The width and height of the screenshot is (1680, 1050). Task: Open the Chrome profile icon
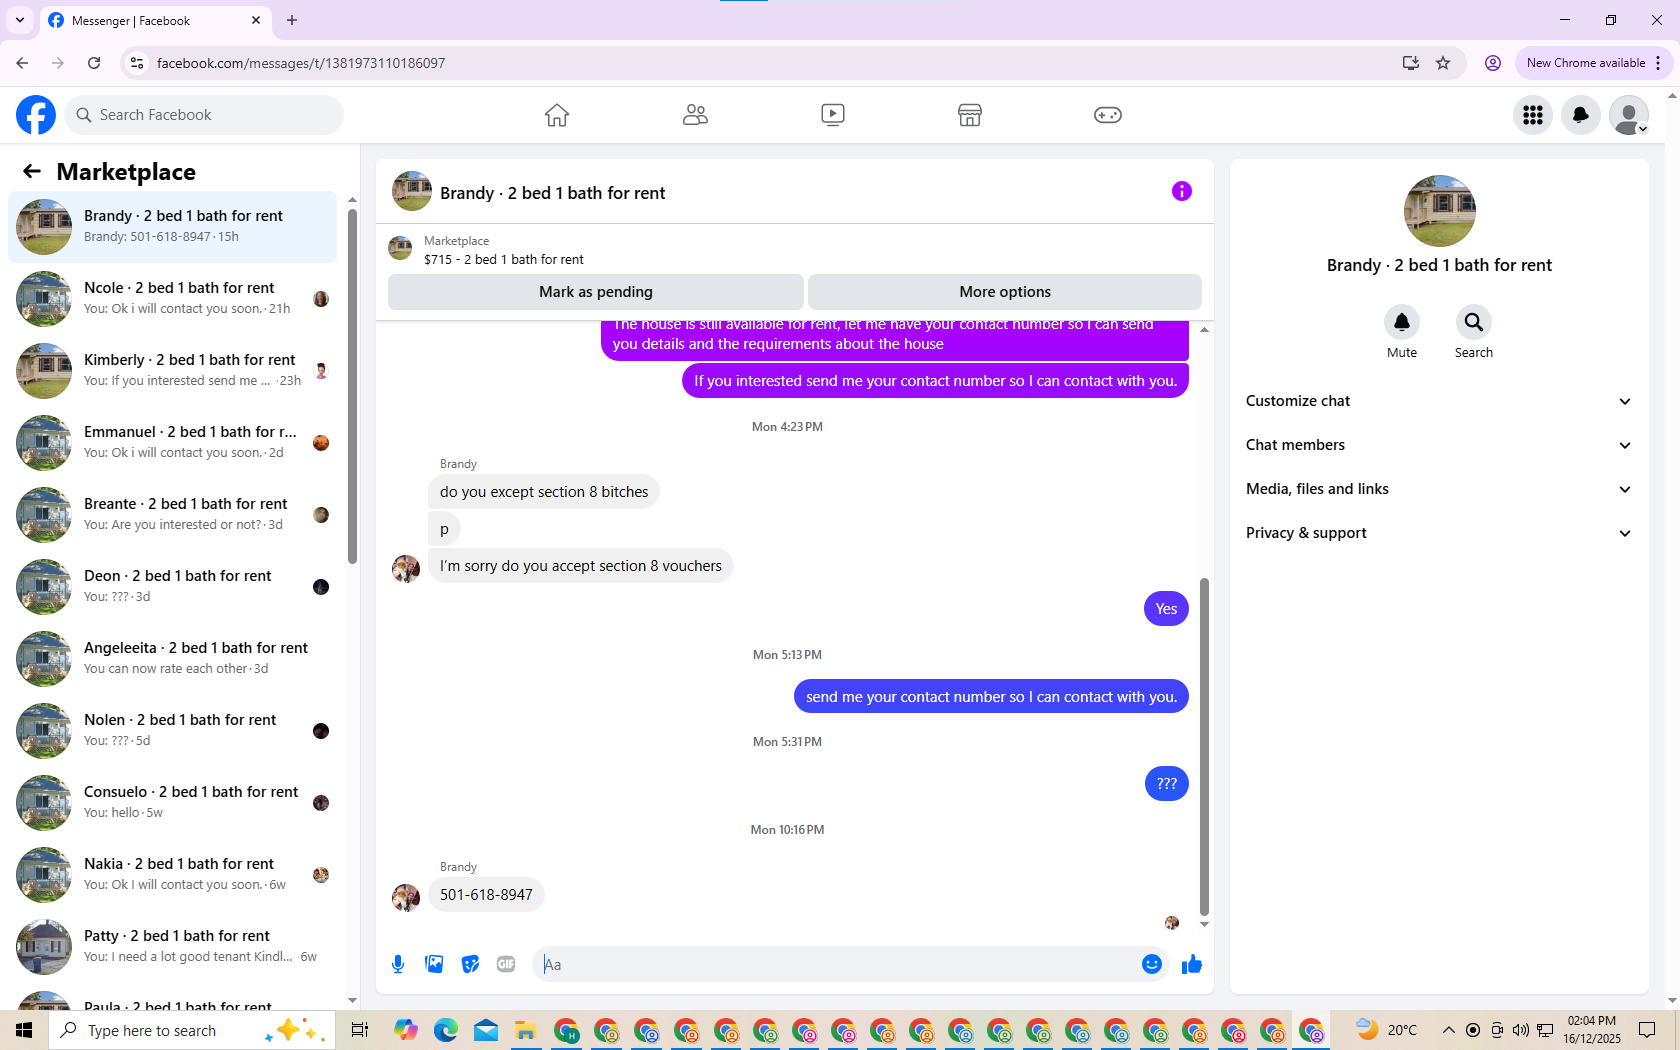(1493, 63)
